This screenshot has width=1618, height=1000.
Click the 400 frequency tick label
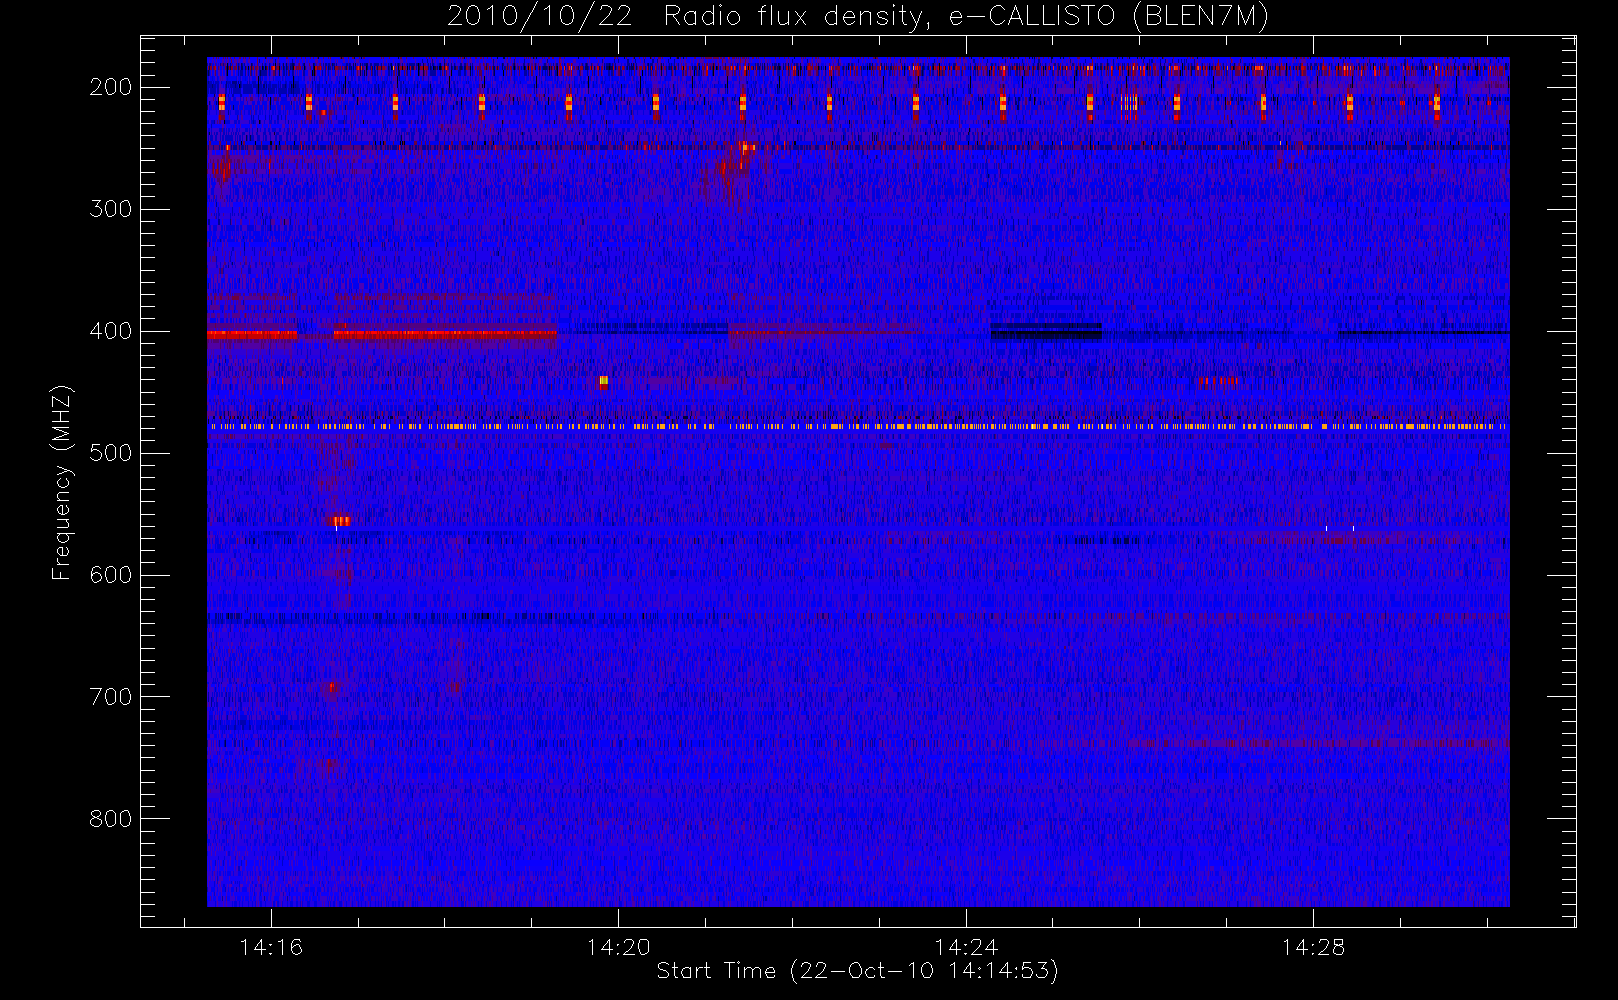[x=111, y=332]
